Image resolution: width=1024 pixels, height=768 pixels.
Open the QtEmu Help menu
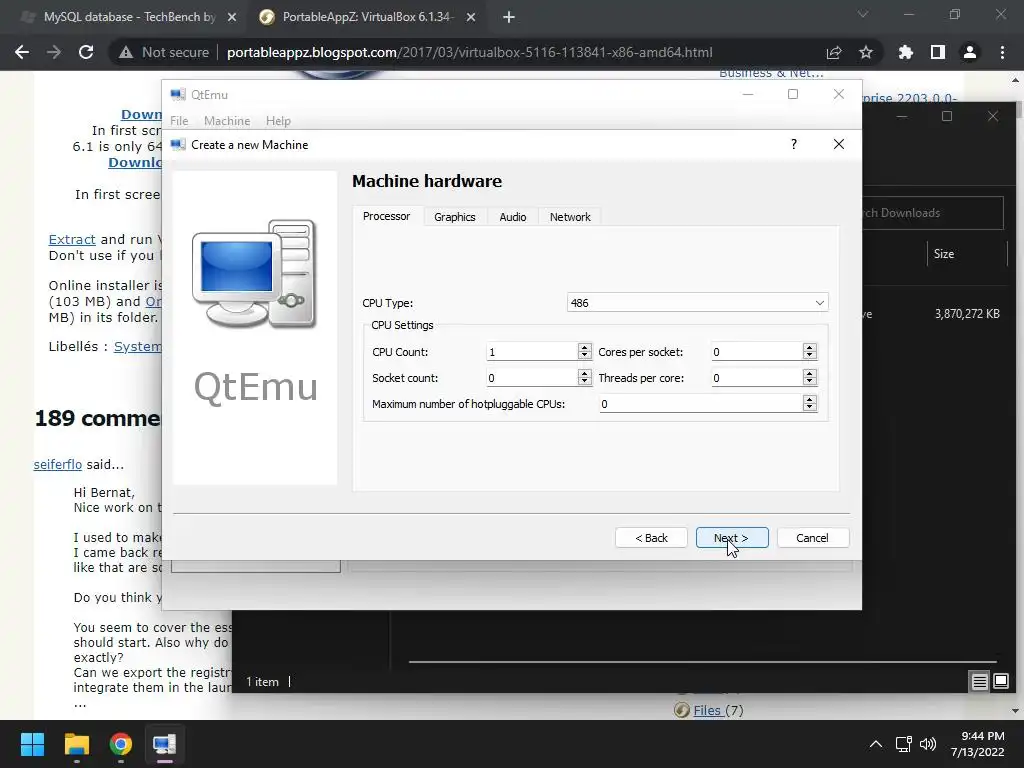click(x=278, y=121)
